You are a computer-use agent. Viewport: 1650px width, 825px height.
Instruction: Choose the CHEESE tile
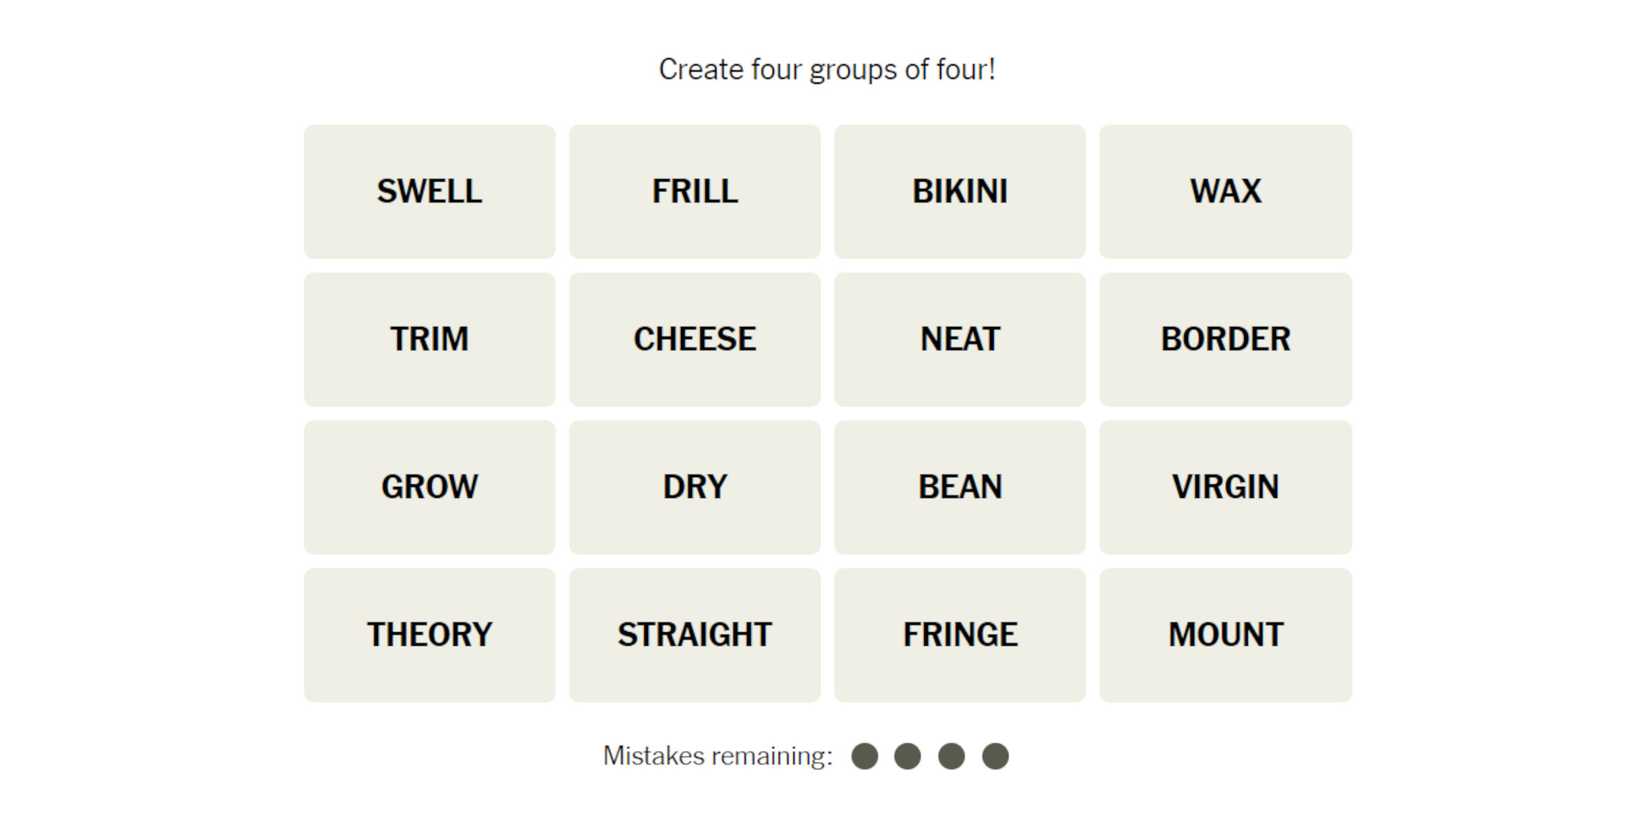point(694,339)
